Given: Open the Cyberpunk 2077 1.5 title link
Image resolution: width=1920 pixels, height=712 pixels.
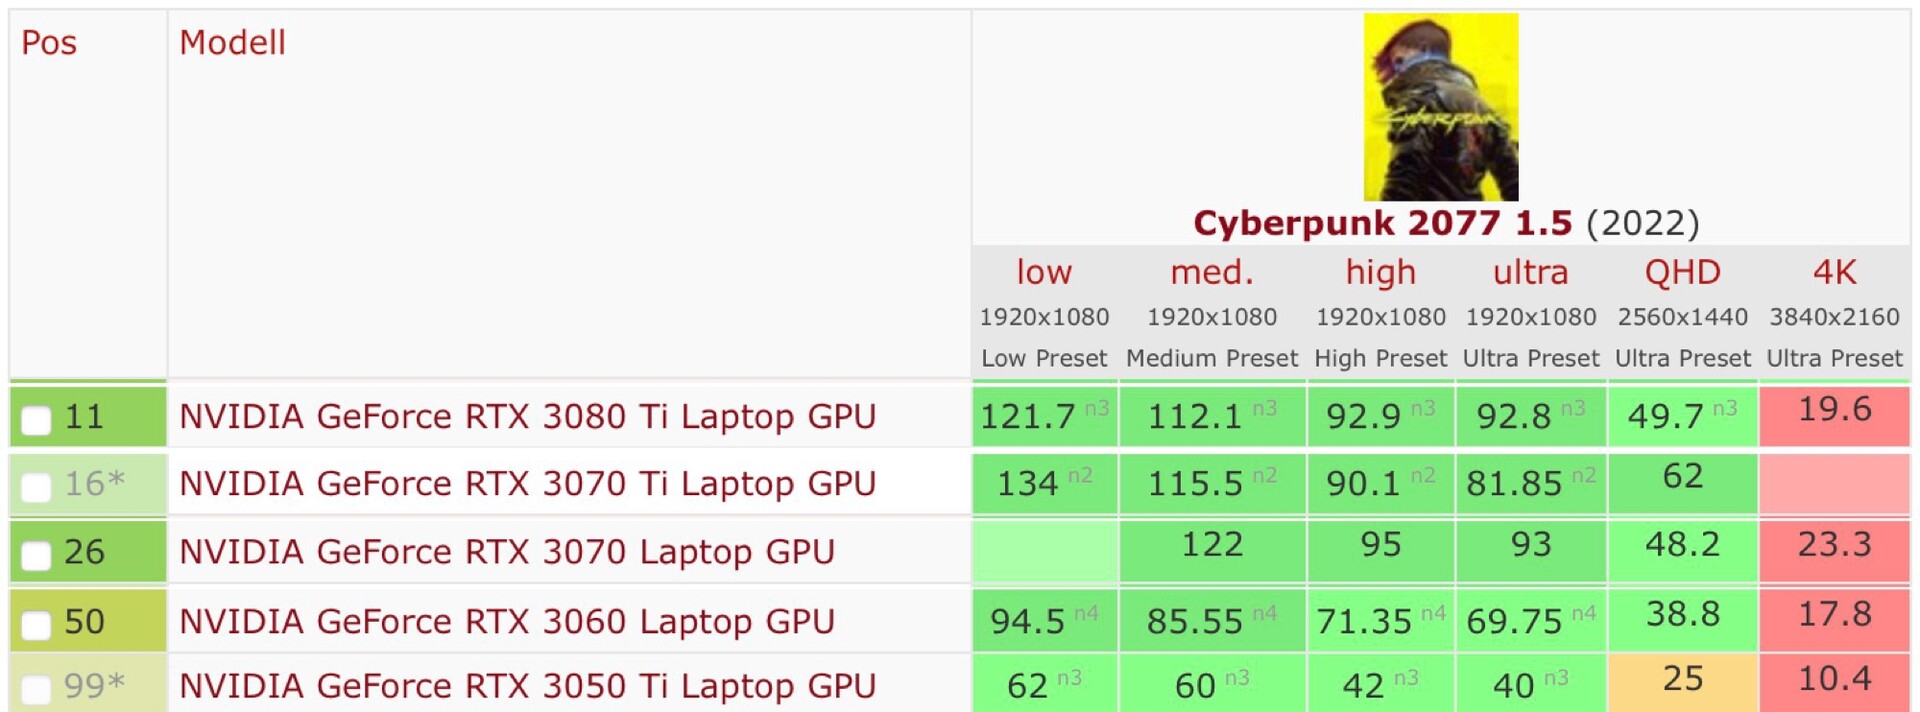Looking at the screenshot, I should (x=1382, y=223).
